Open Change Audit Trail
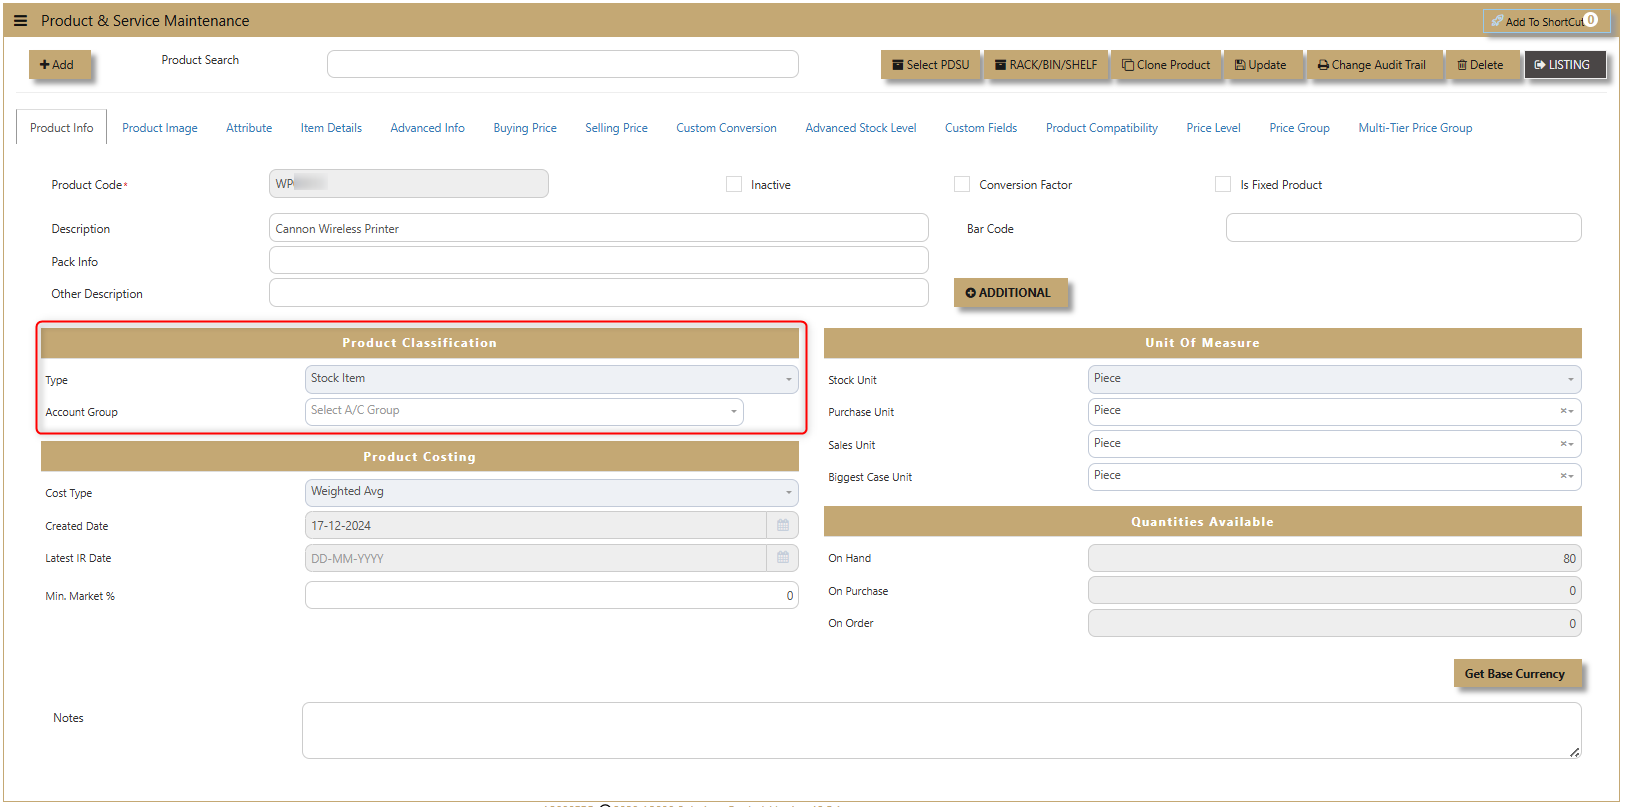 point(1373,65)
